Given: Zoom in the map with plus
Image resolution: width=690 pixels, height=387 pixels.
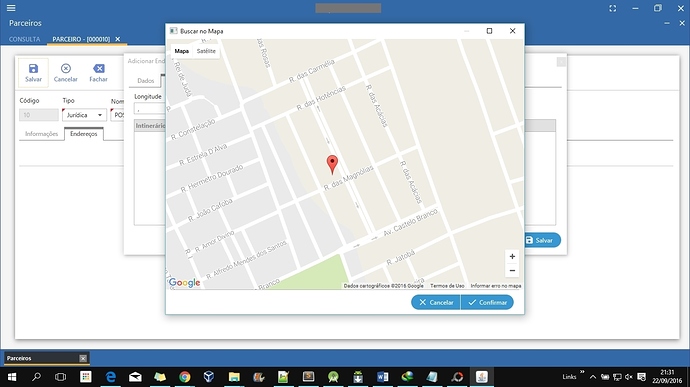Looking at the screenshot, I should pyautogui.click(x=512, y=256).
